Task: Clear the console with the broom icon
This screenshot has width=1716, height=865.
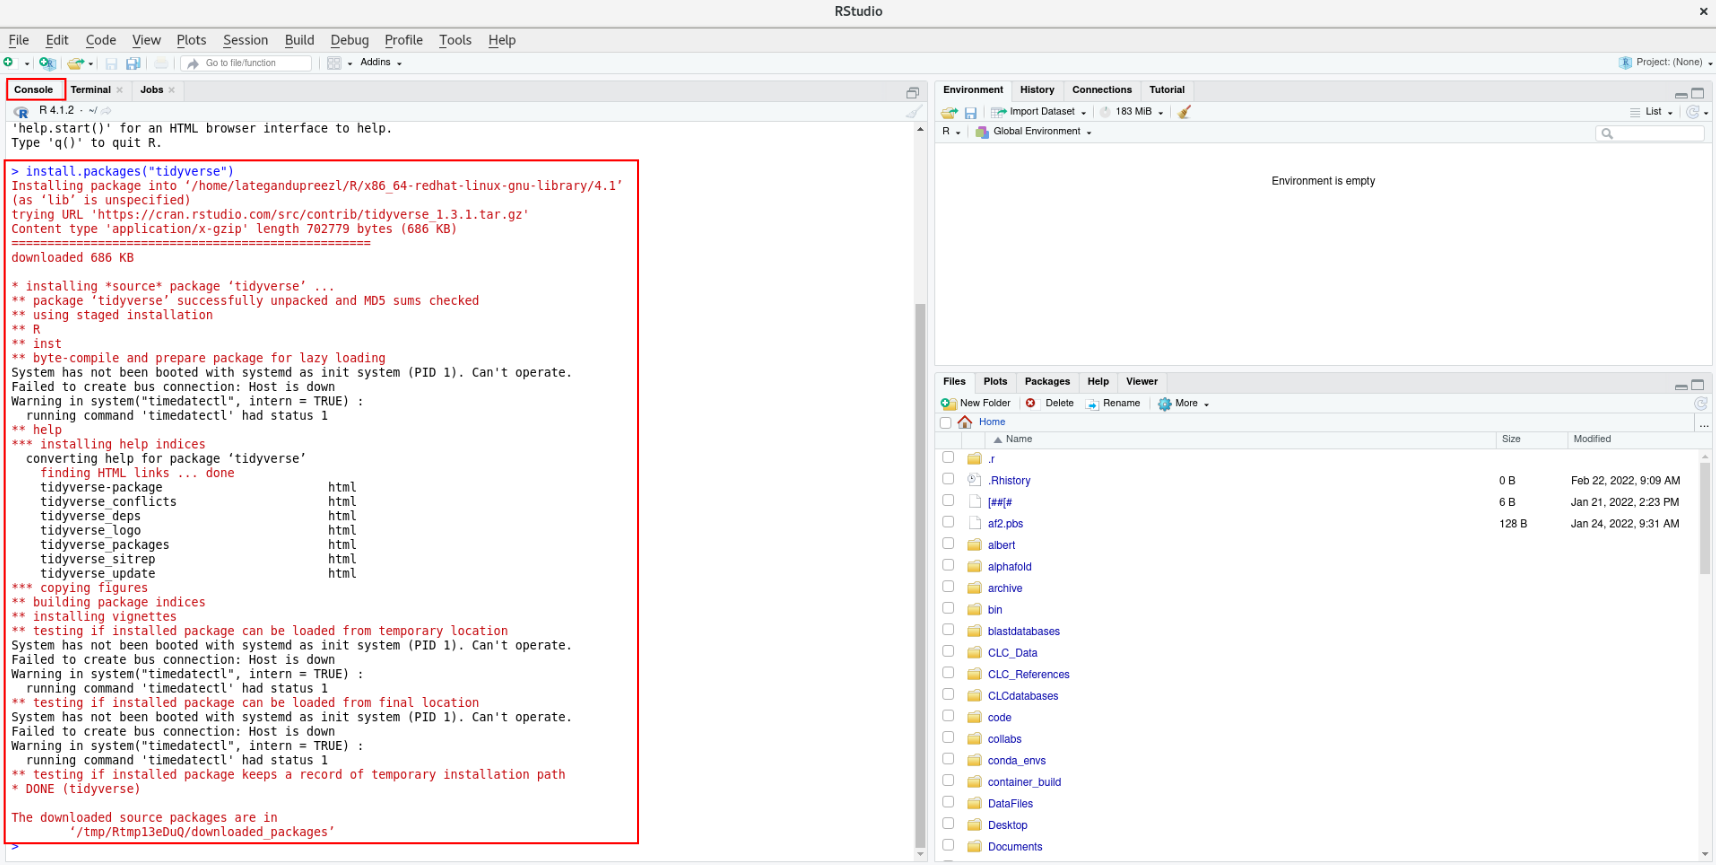Action: 913,111
